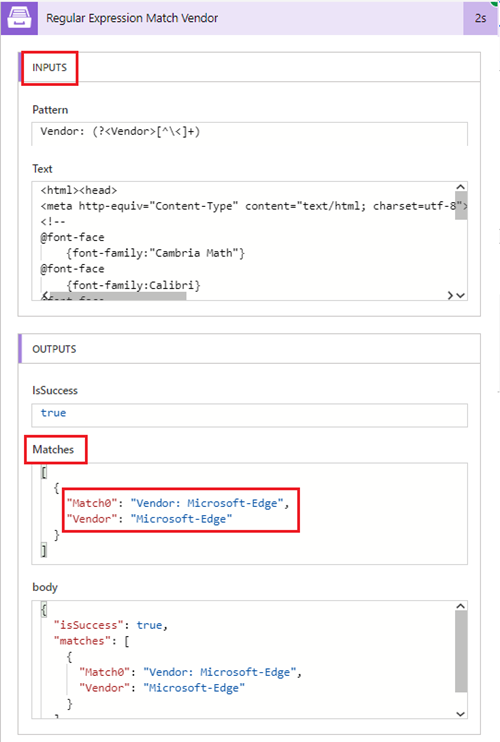Select the 2s duration badge
This screenshot has height=742, width=500.
pos(480,18)
